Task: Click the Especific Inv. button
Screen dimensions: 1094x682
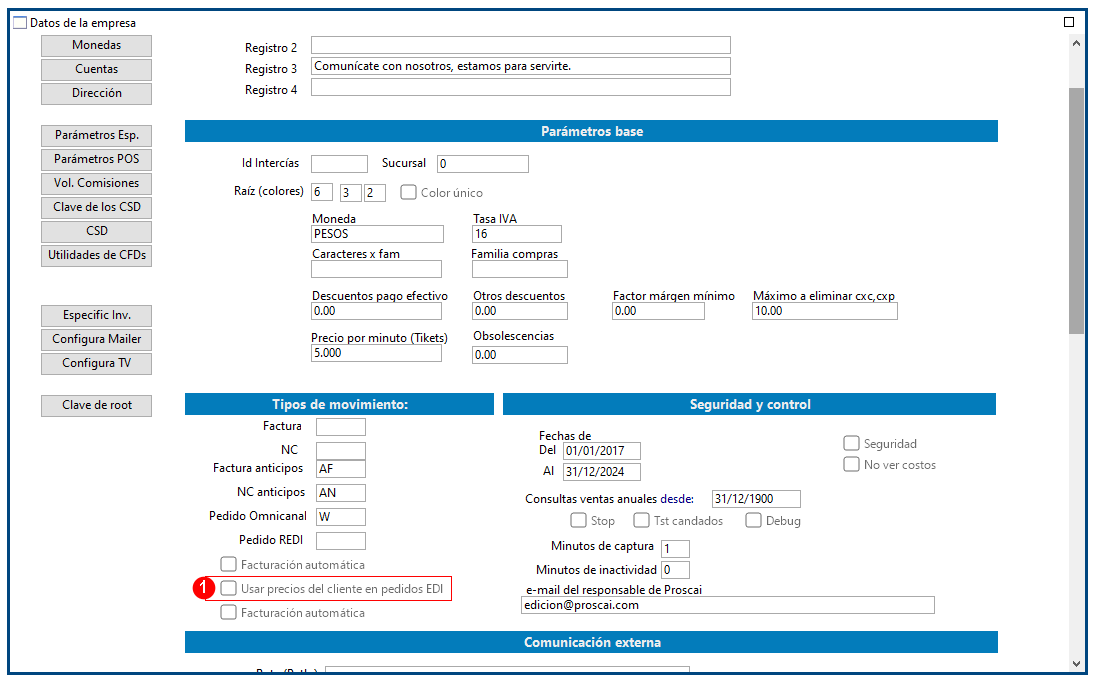Action: (96, 315)
